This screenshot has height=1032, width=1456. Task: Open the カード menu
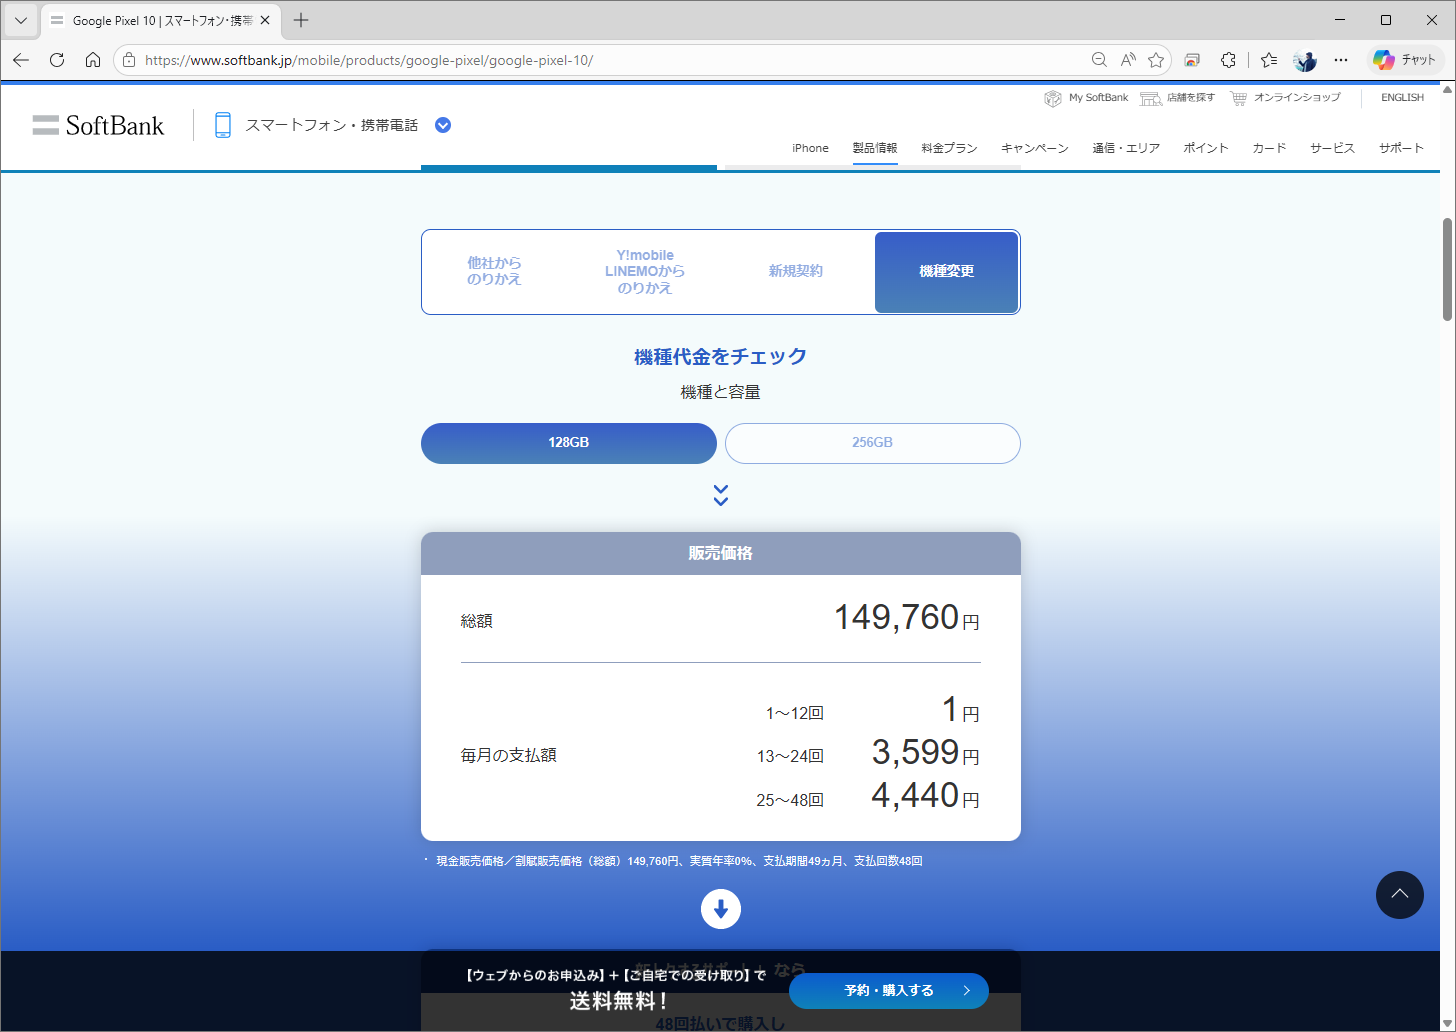tap(1269, 148)
